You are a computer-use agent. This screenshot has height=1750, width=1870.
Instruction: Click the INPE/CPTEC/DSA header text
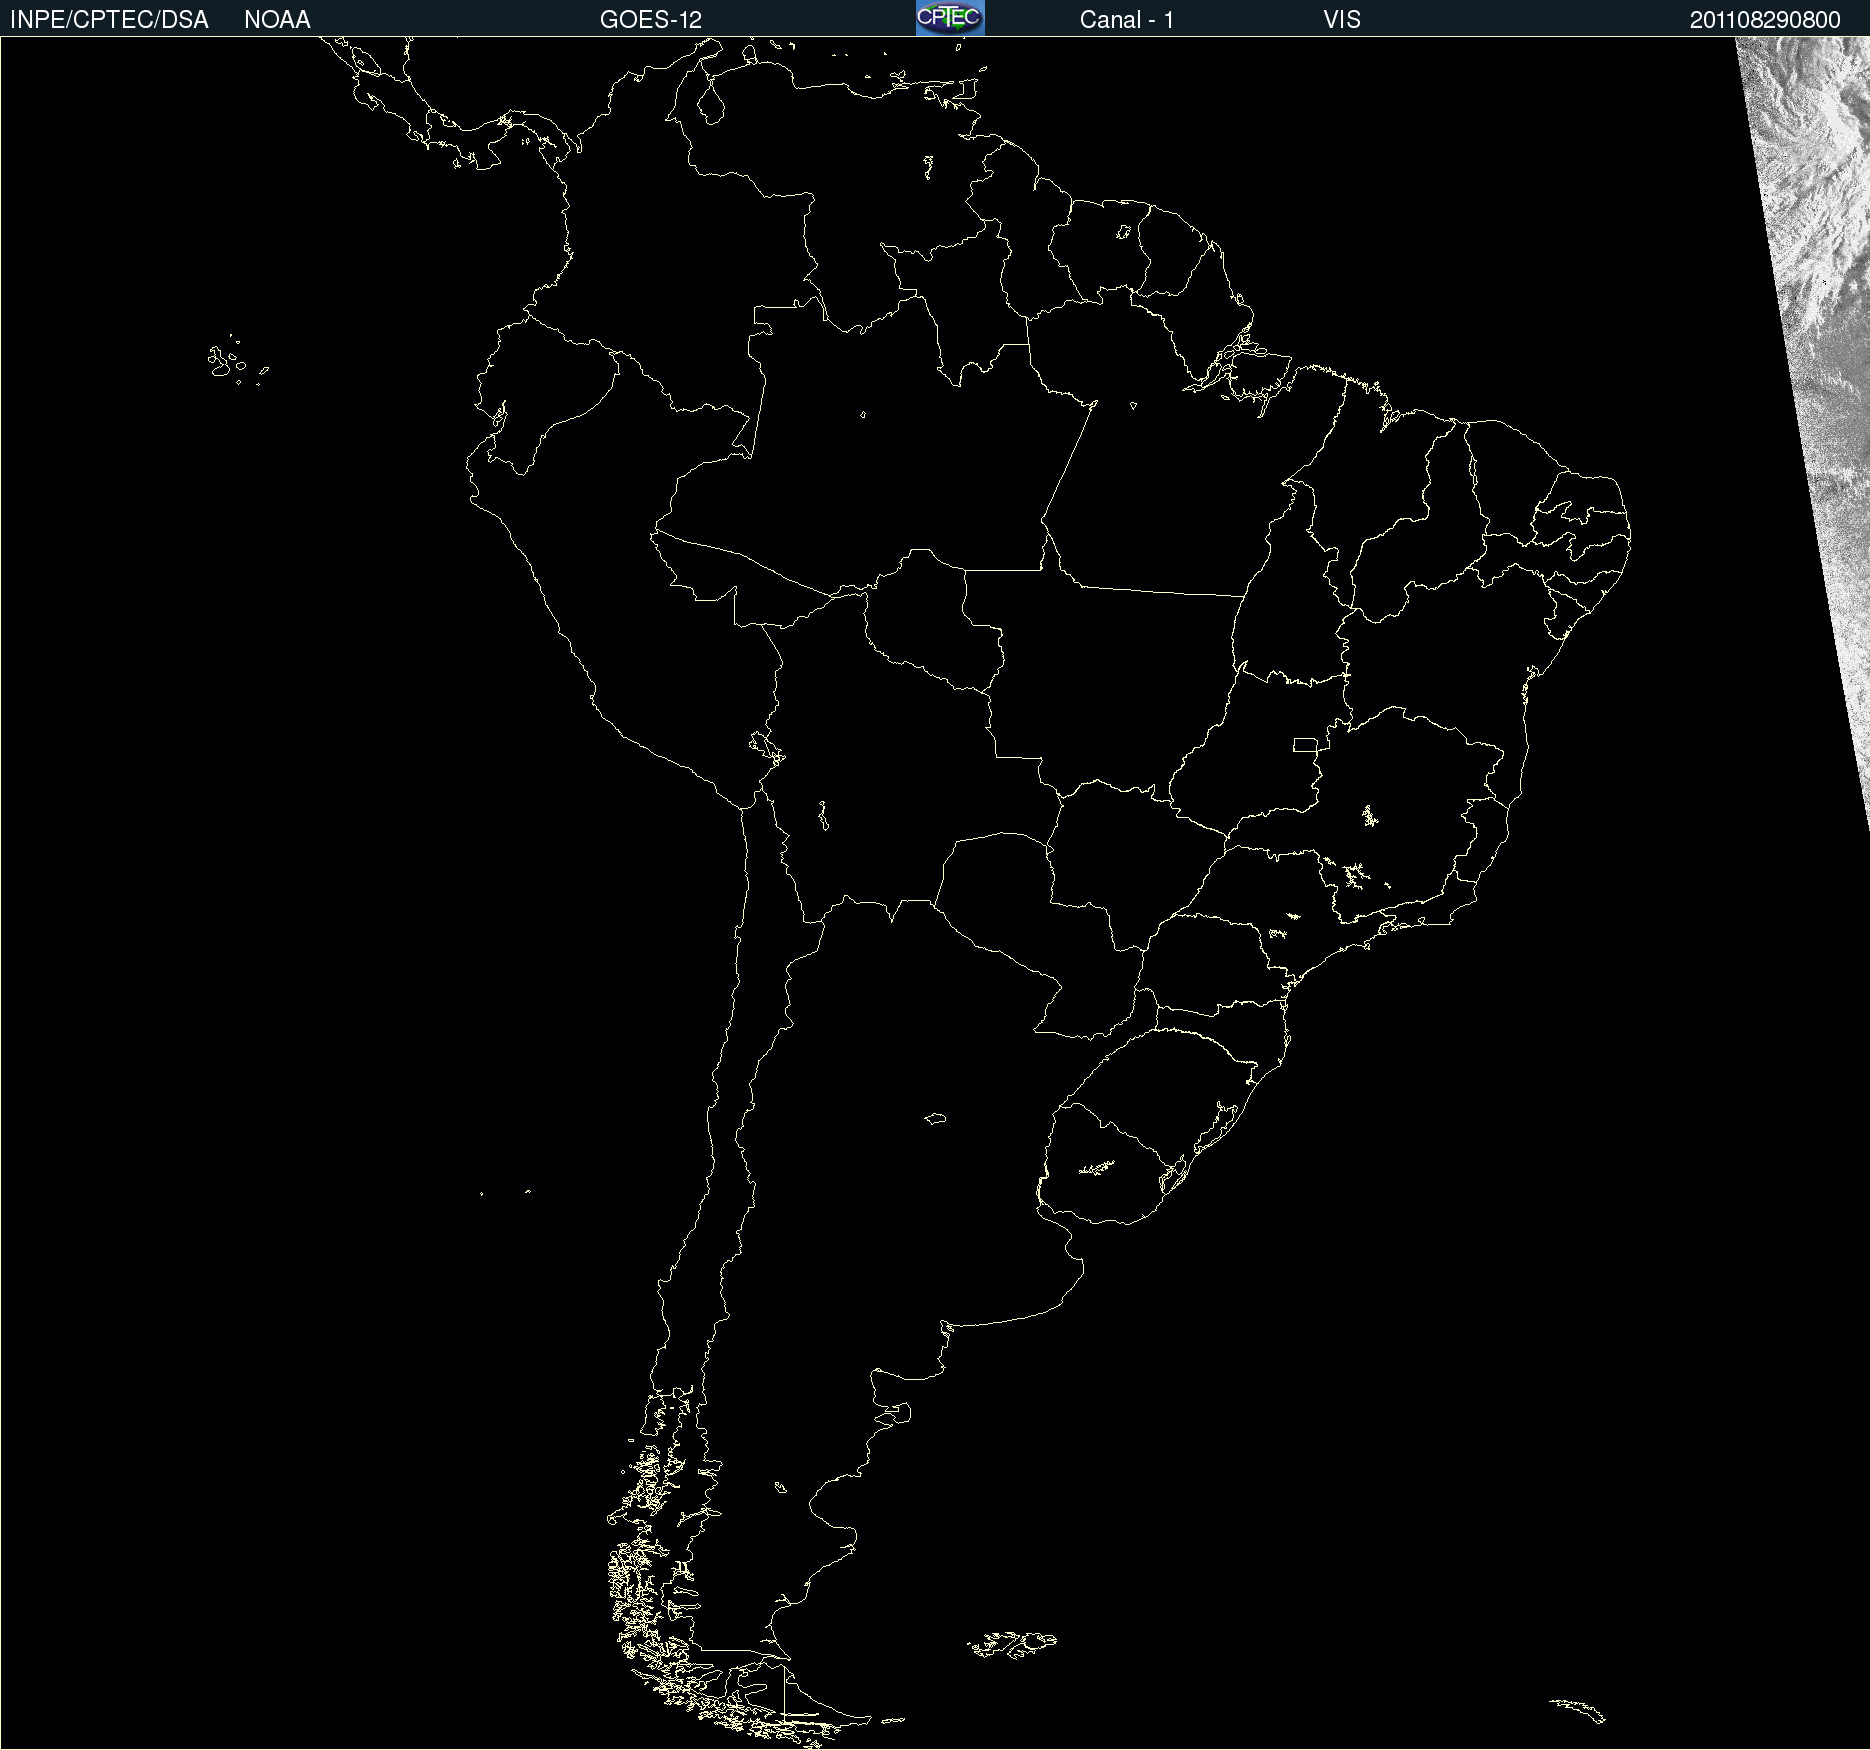(x=109, y=20)
